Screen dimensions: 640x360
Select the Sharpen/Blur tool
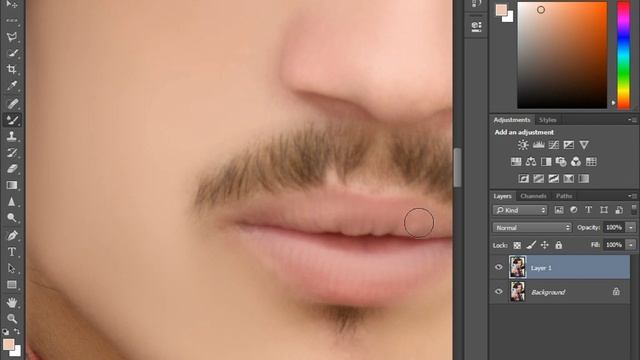[x=12, y=202]
